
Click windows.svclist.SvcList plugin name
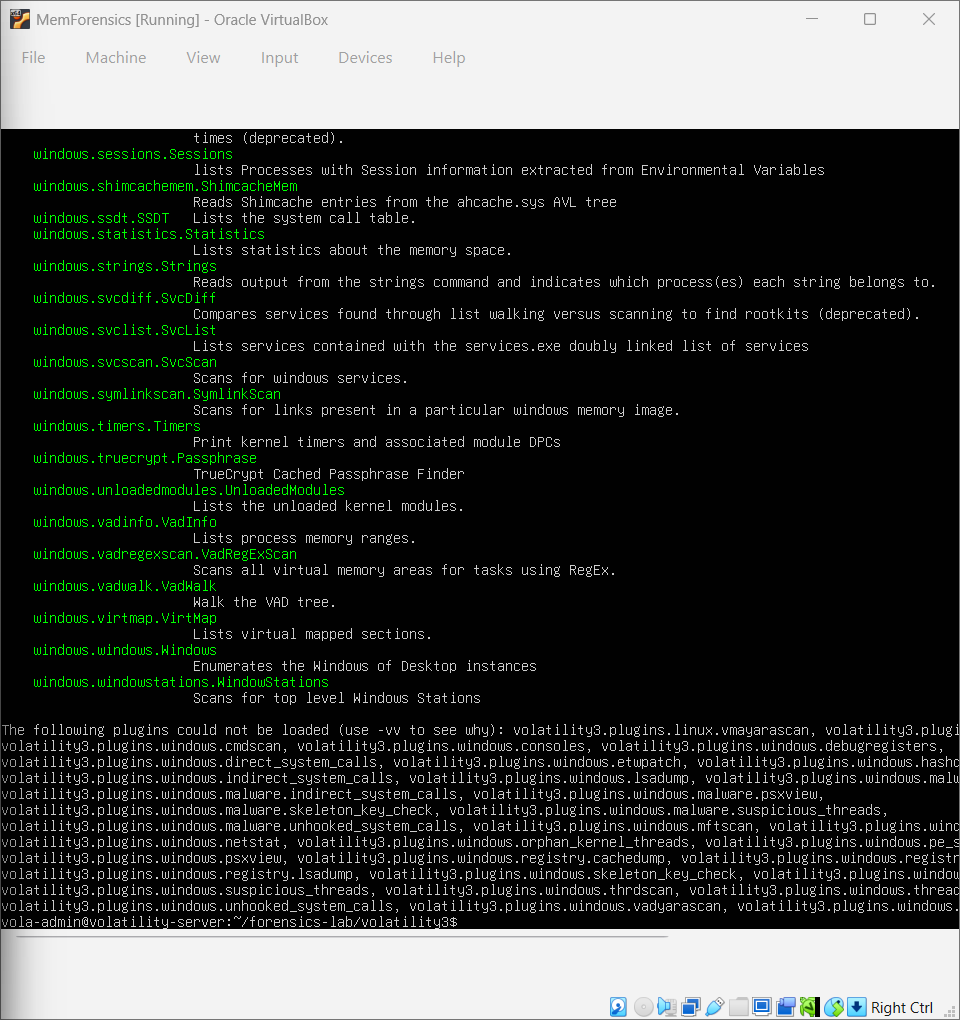point(125,330)
